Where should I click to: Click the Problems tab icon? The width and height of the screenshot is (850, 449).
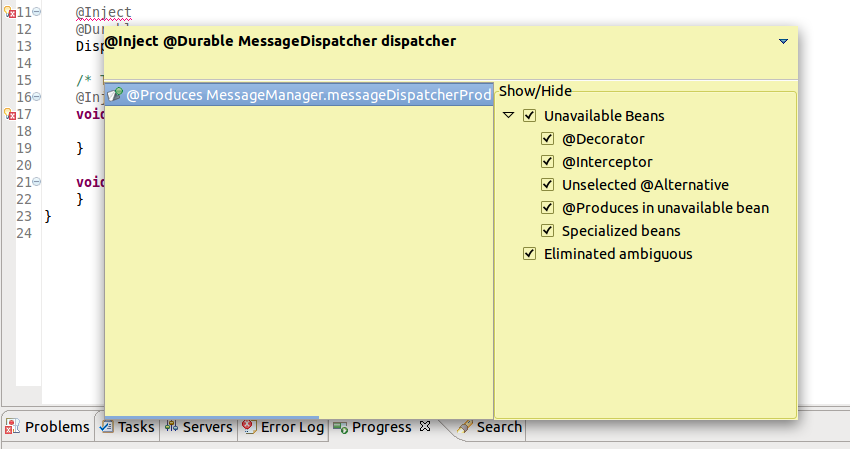12,426
